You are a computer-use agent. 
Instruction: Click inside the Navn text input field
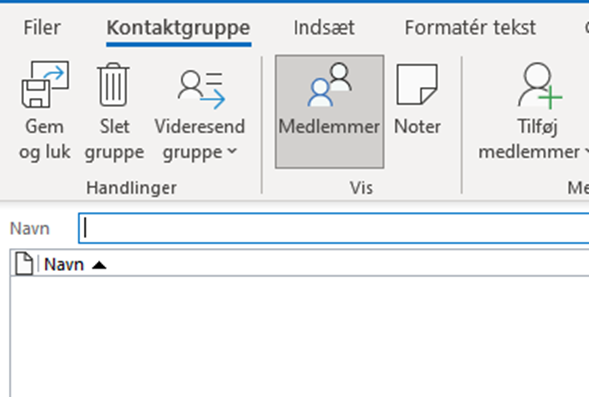click(334, 228)
